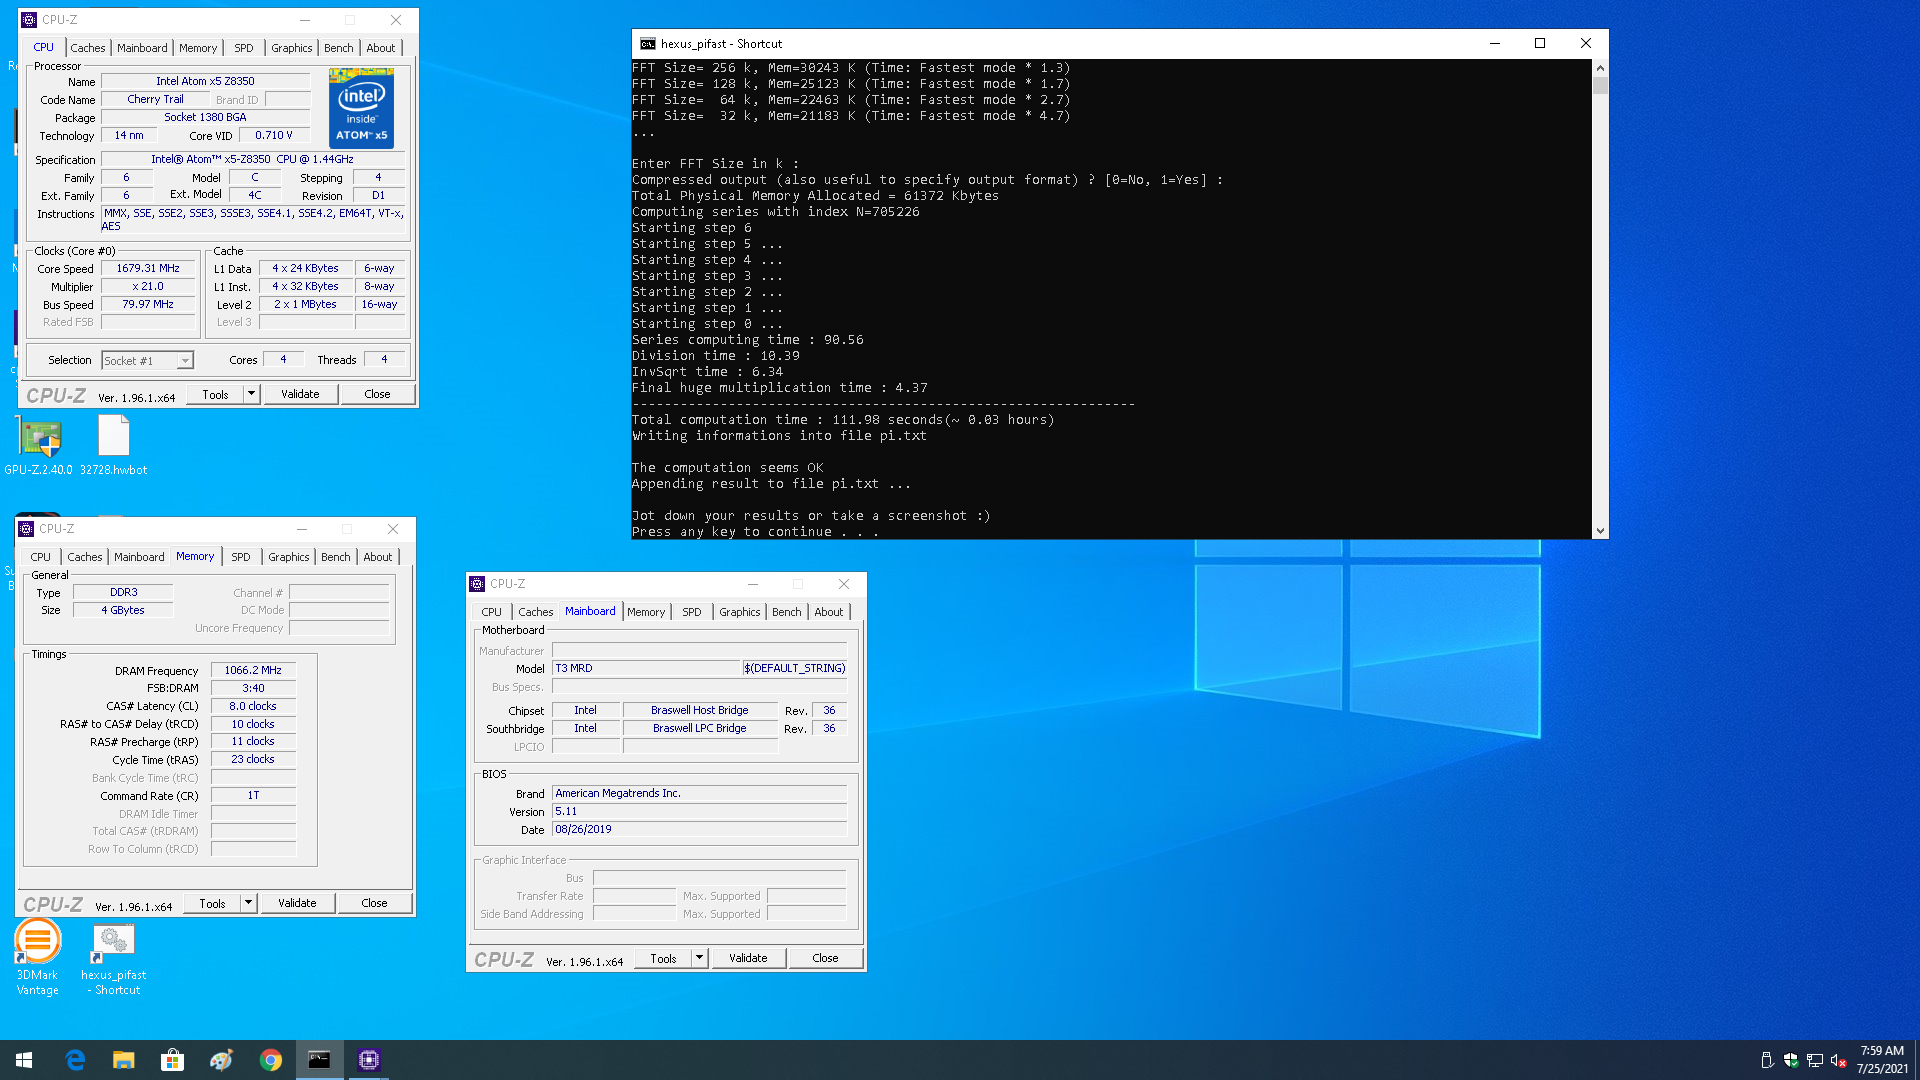This screenshot has height=1080, width=1920.
Task: Click the CAS# Latency 8.0 clocks field
Action: click(253, 706)
